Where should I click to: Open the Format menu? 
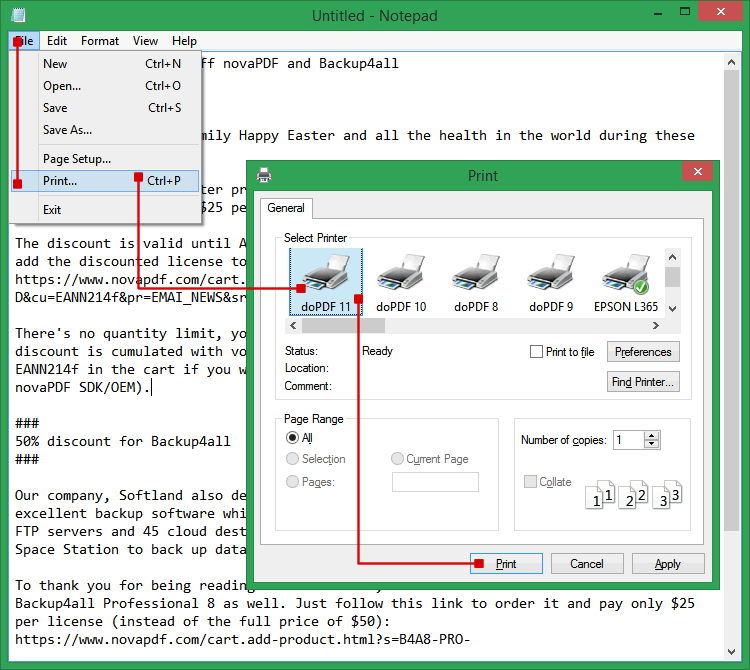(99, 41)
